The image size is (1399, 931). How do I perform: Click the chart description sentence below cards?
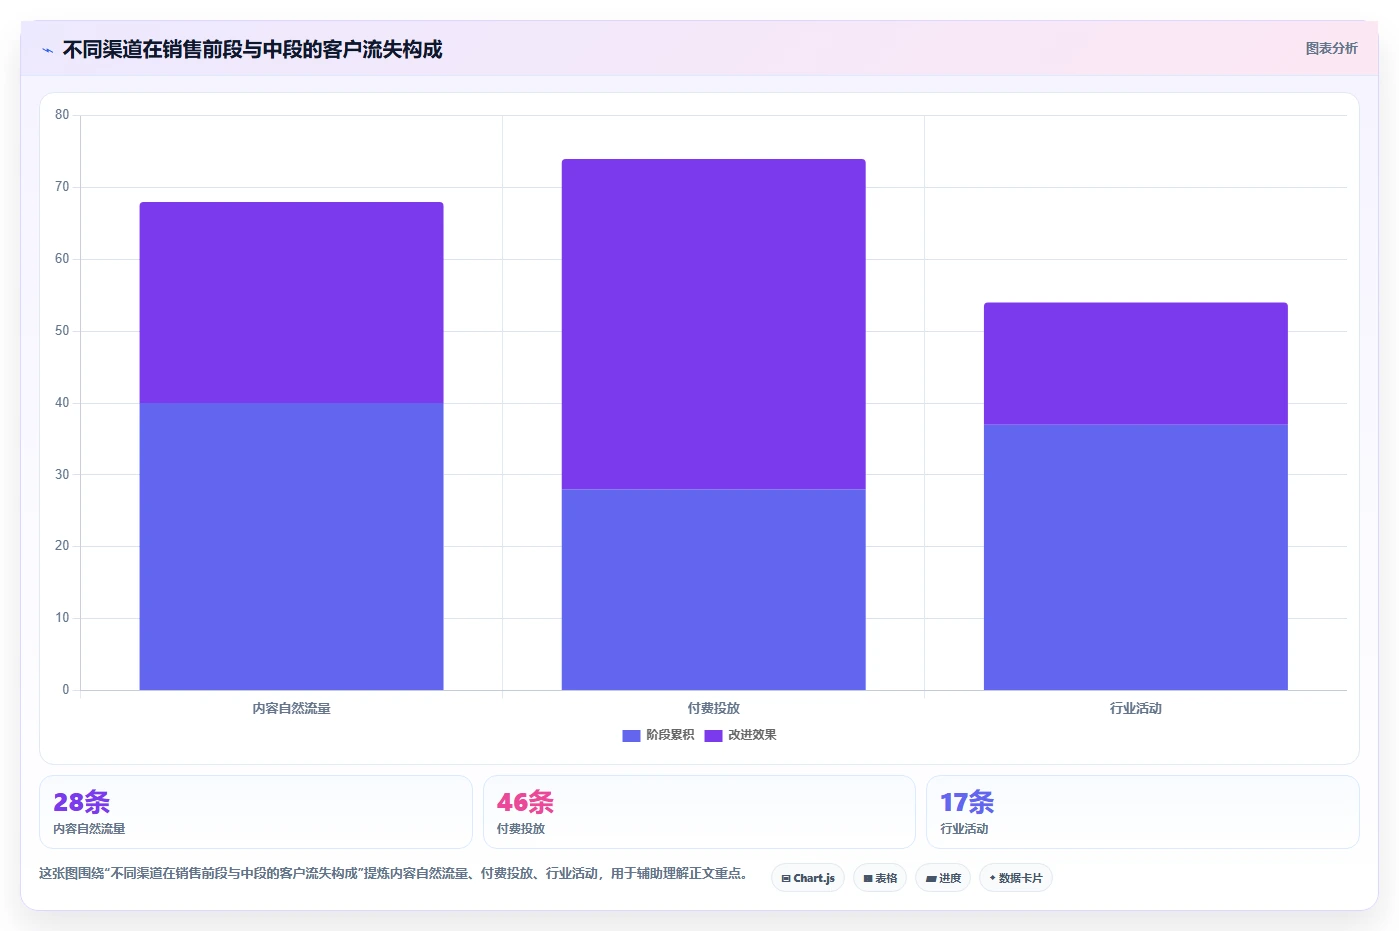[x=395, y=873]
